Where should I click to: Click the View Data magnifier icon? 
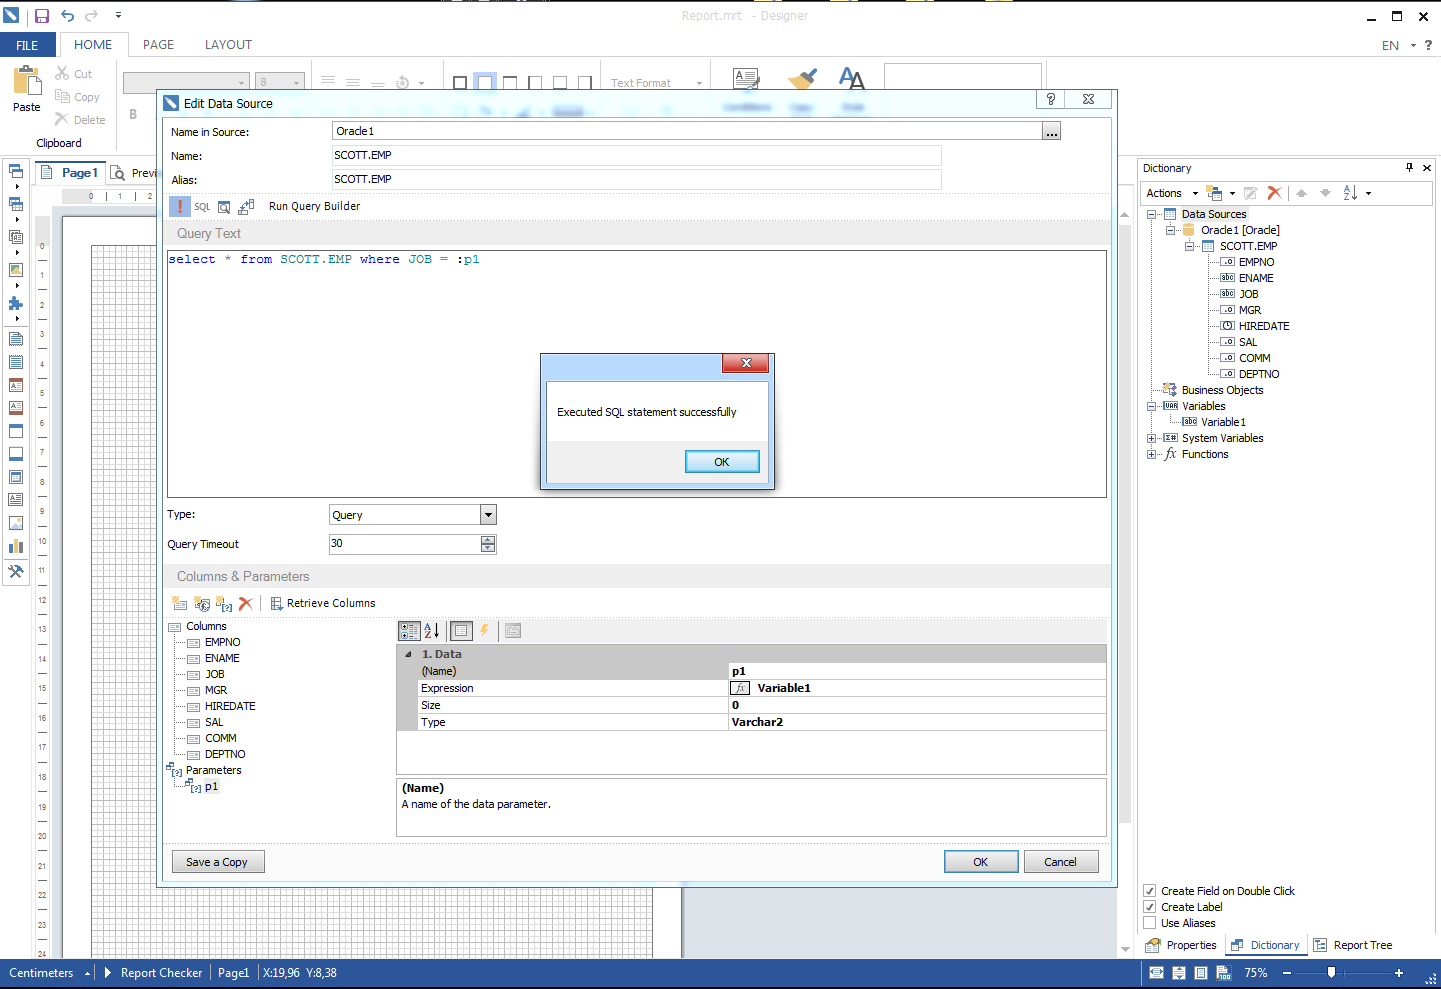pos(224,207)
